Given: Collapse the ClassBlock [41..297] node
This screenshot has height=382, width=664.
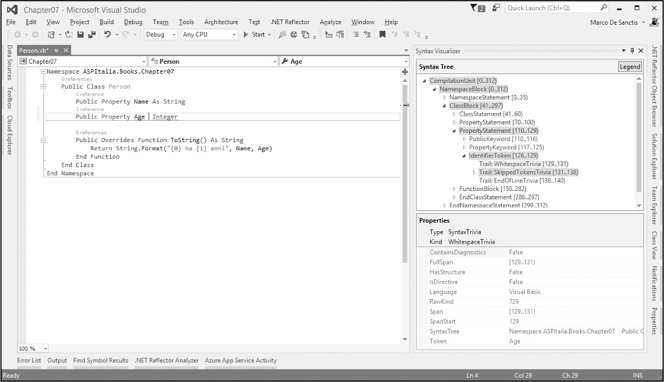Looking at the screenshot, I should point(444,106).
